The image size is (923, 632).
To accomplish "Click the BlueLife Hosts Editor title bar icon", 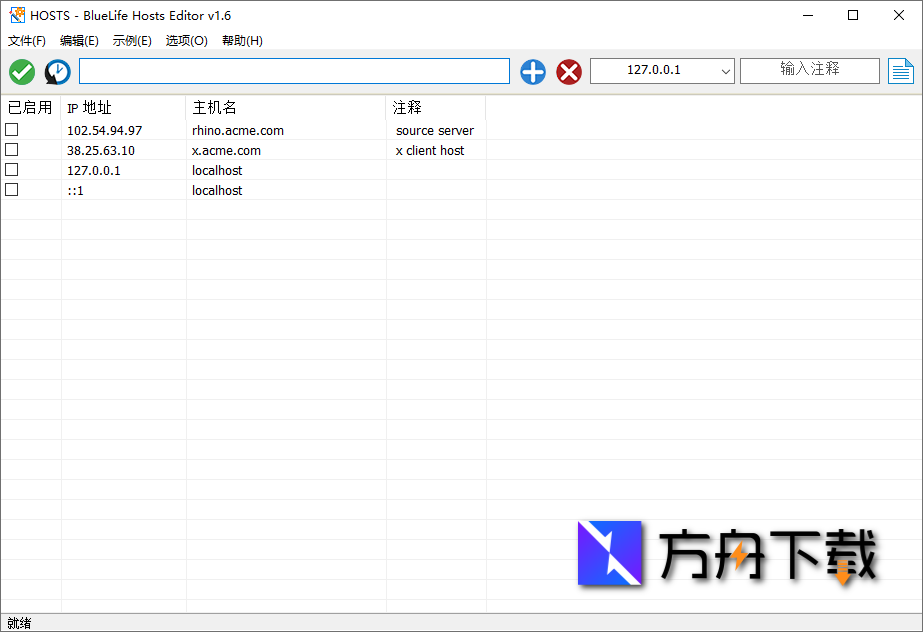I will tap(15, 15).
